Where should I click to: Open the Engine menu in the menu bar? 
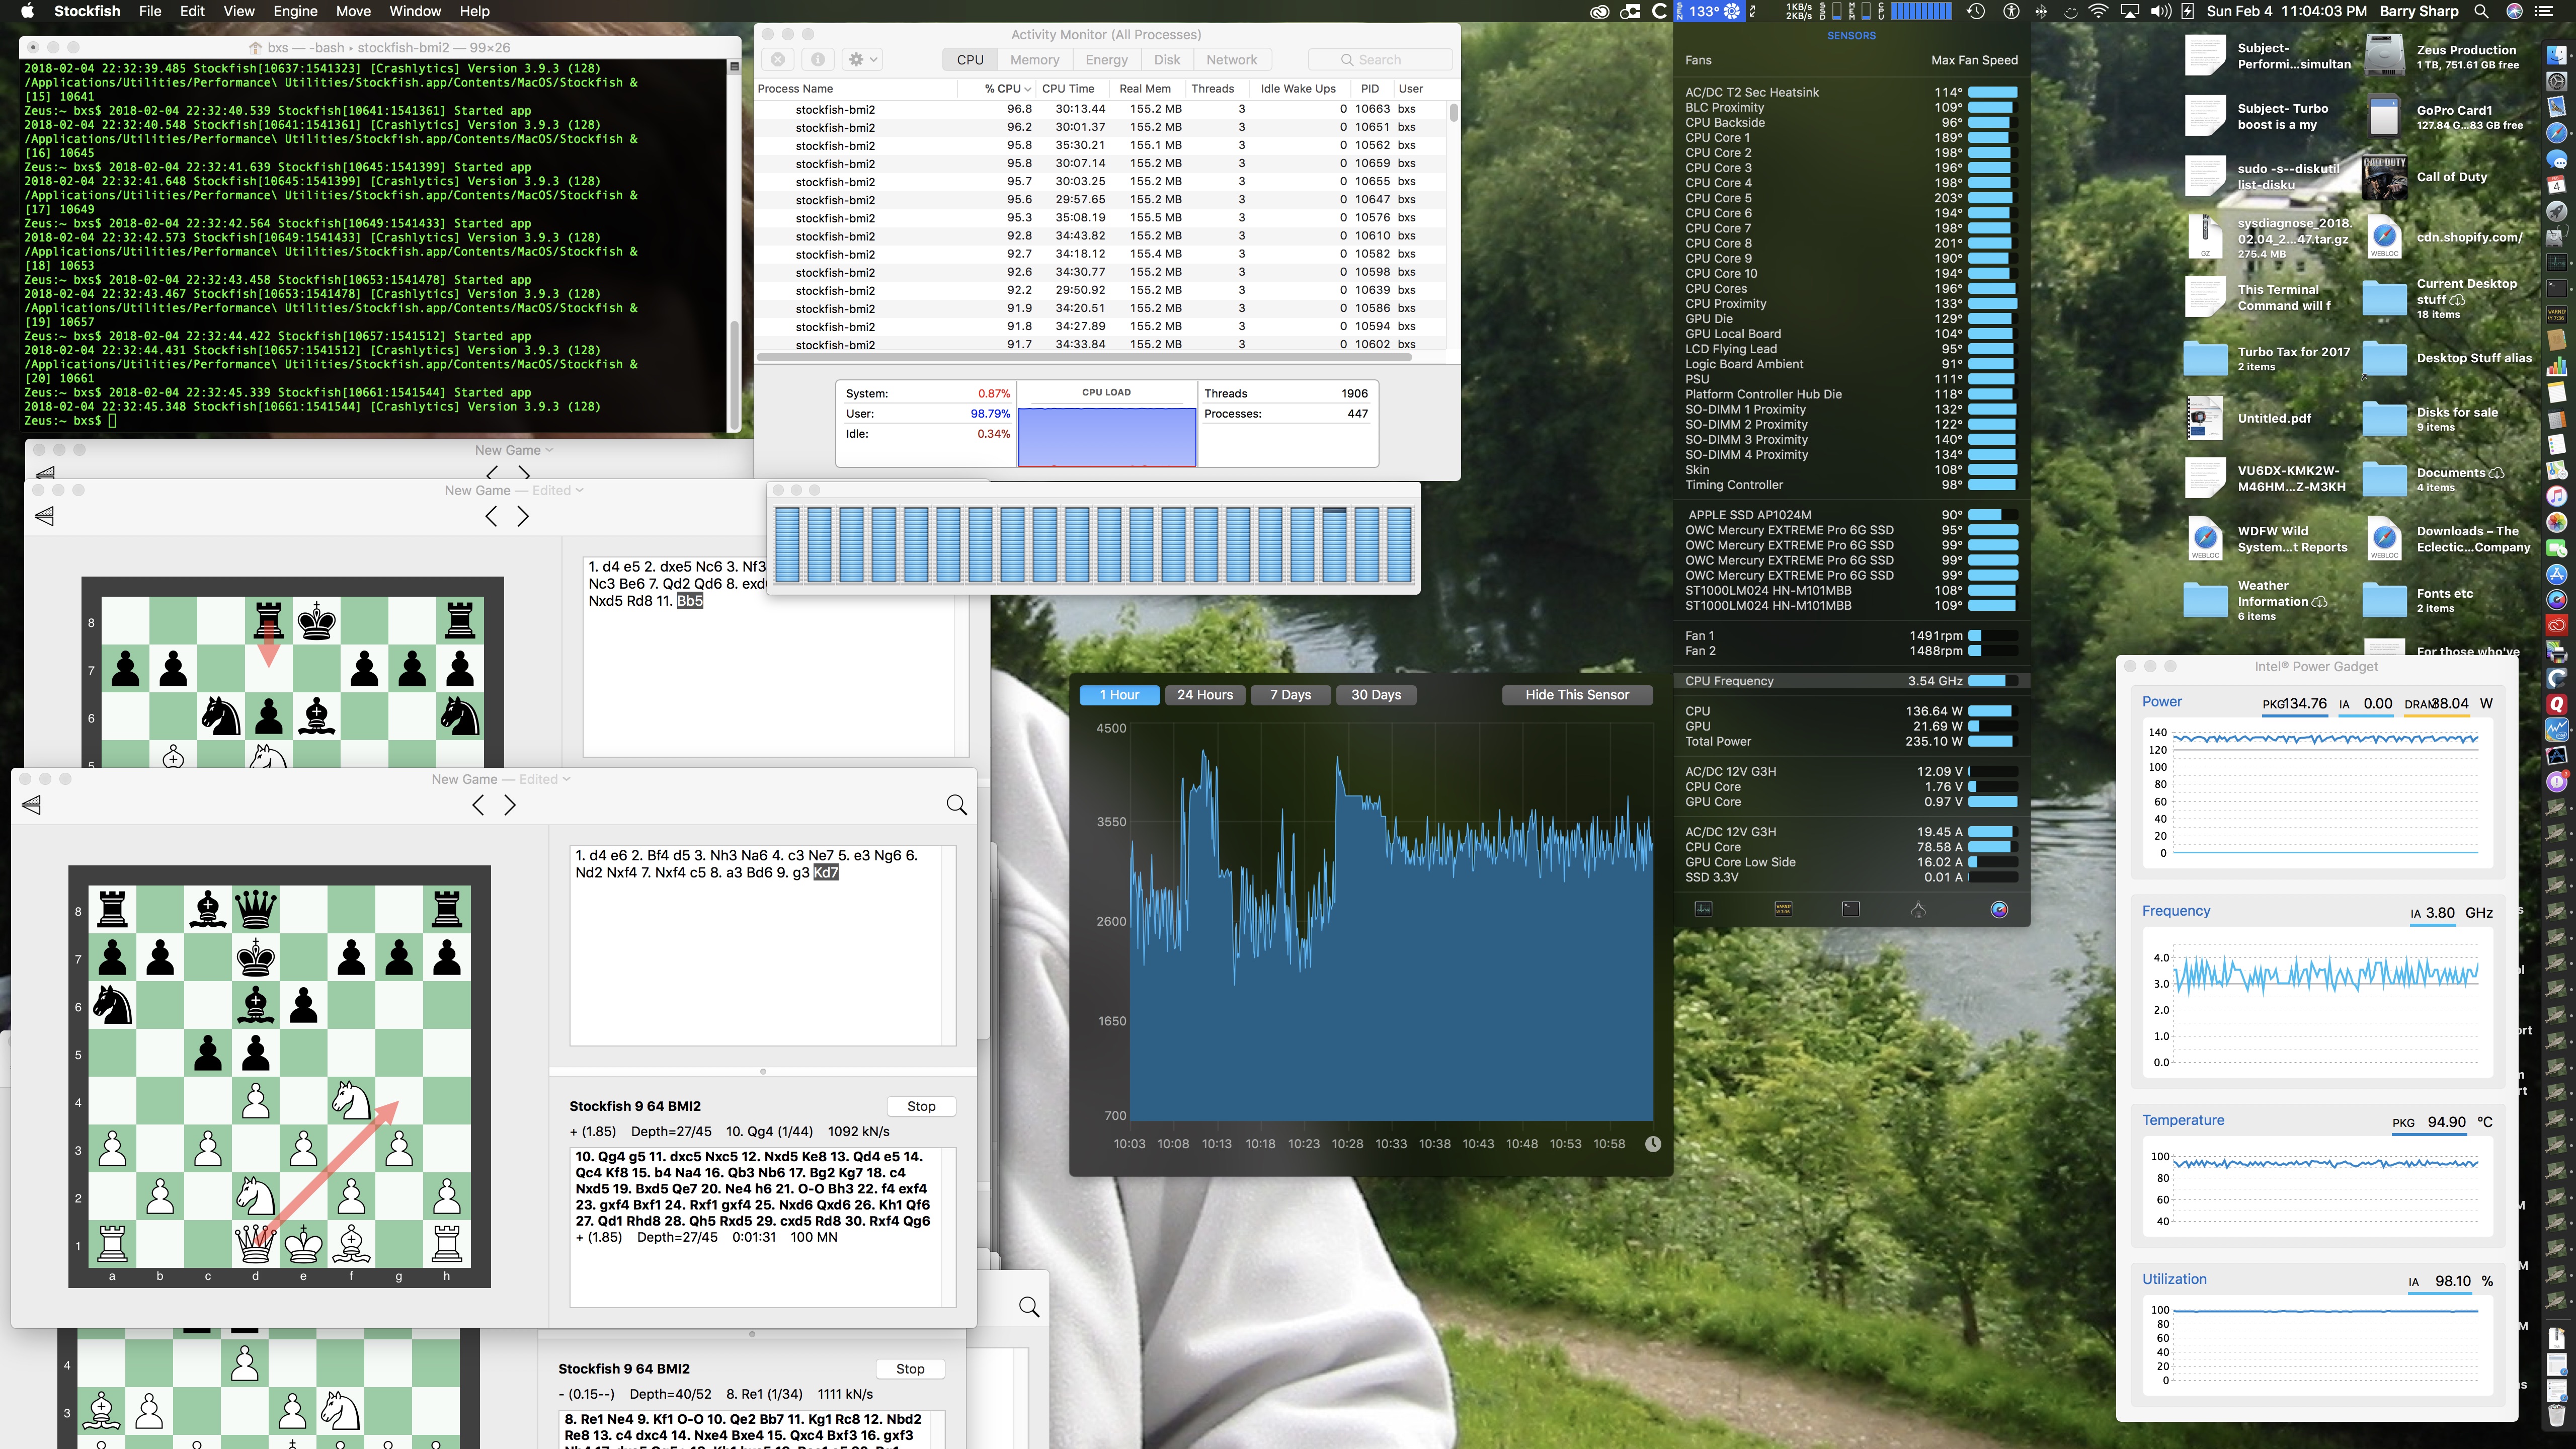[x=295, y=11]
